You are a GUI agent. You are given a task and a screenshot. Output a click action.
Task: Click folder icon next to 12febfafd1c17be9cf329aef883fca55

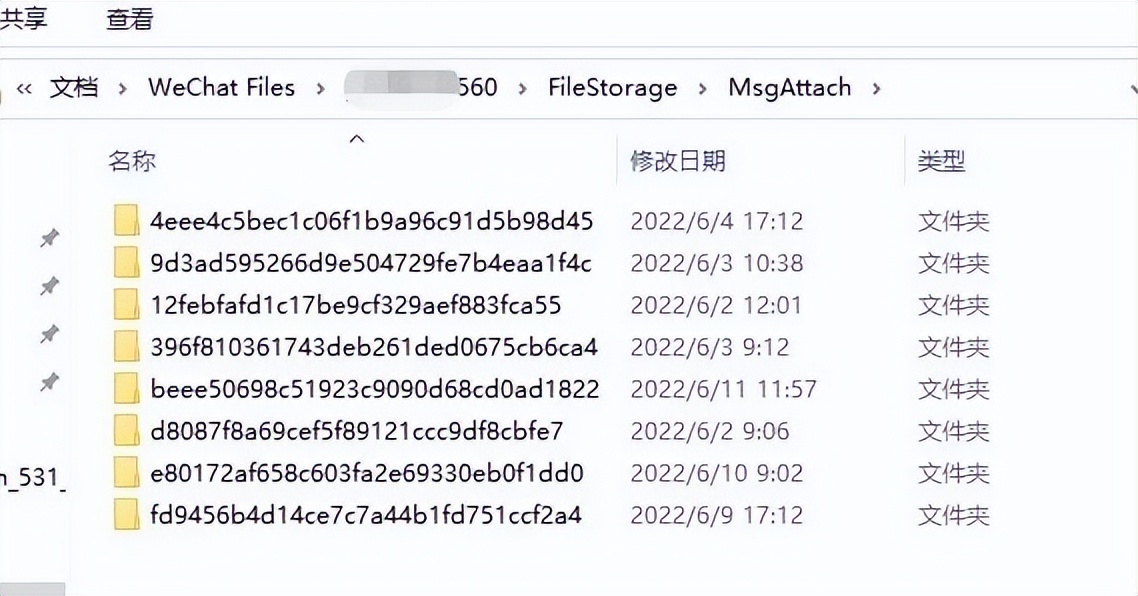tap(126, 305)
